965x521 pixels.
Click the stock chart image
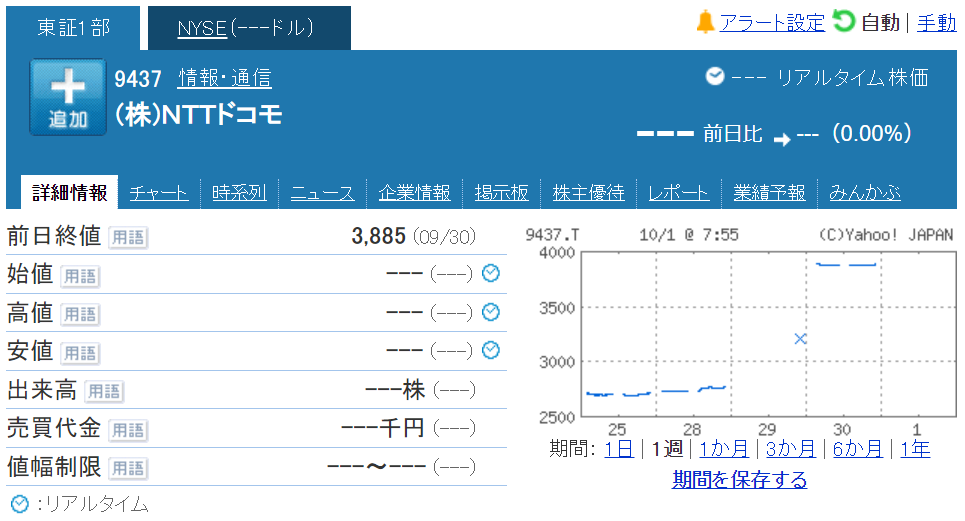pos(739,332)
